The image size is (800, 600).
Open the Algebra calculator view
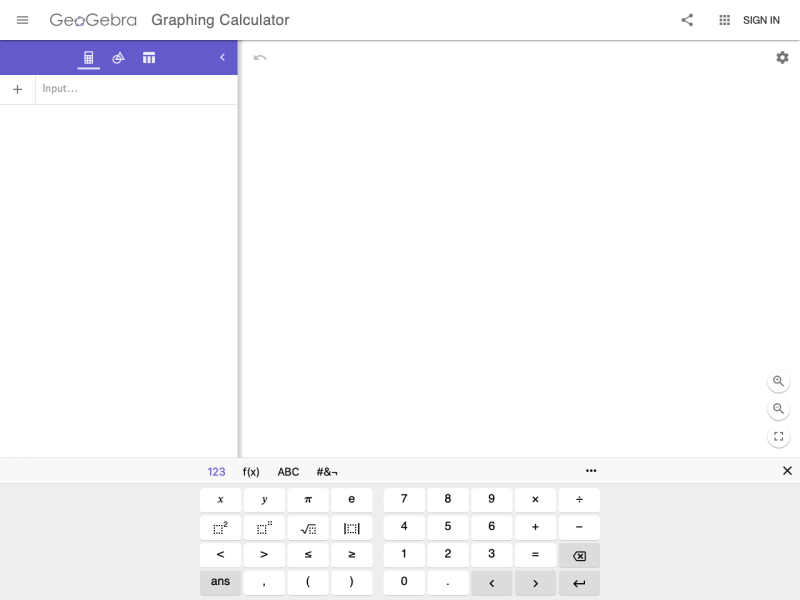click(x=88, y=57)
